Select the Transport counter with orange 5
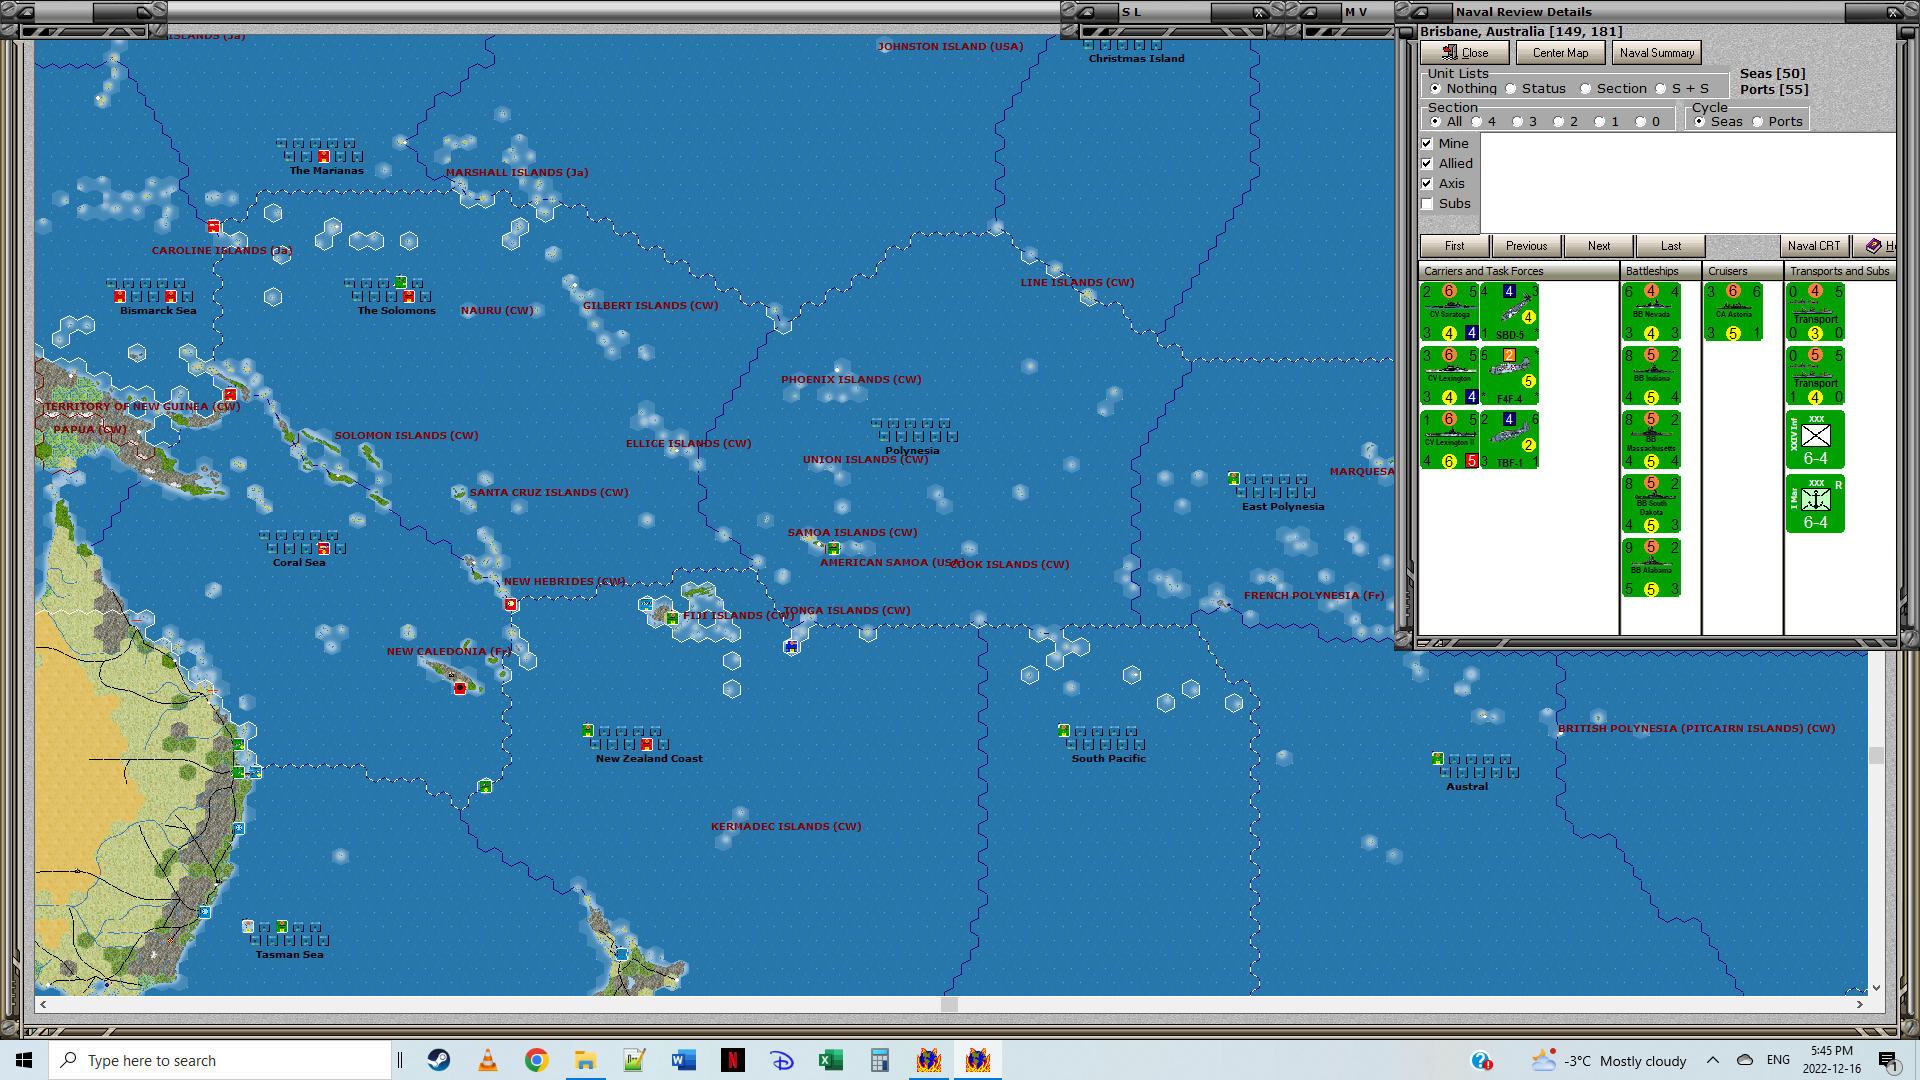This screenshot has width=1920, height=1080. [1815, 376]
